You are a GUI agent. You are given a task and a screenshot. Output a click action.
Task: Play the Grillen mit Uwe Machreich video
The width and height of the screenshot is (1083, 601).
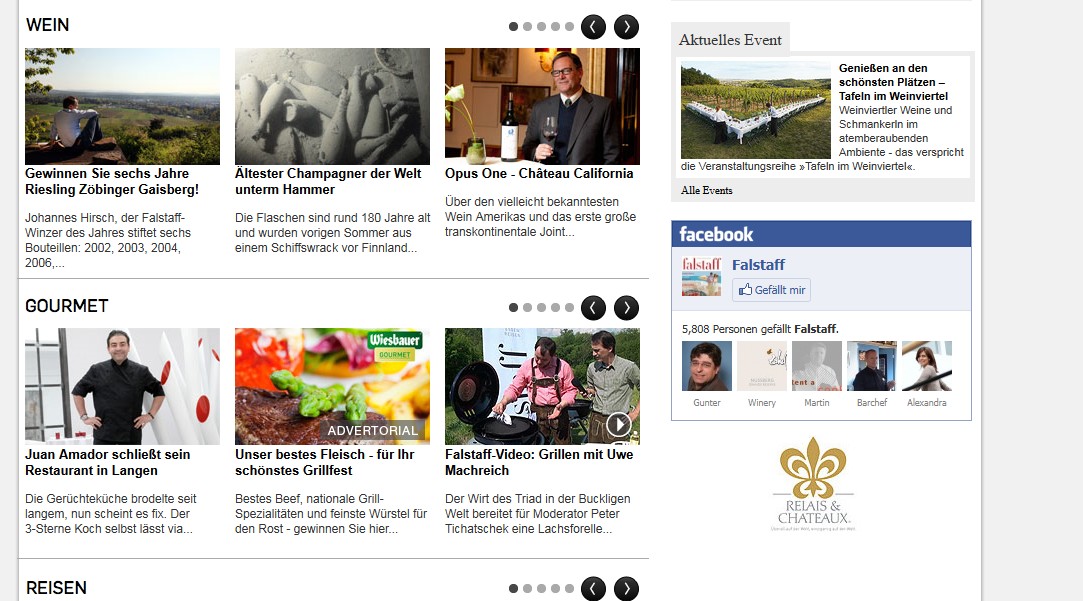618,424
